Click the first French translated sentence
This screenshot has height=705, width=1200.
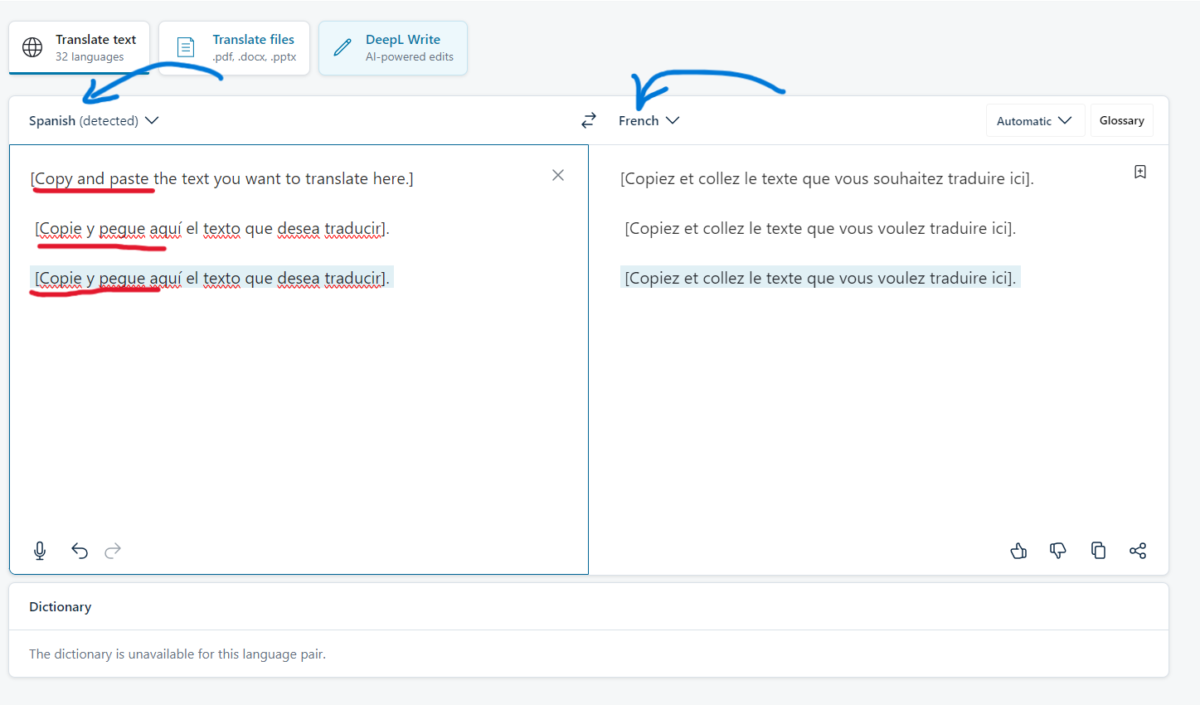pos(827,179)
